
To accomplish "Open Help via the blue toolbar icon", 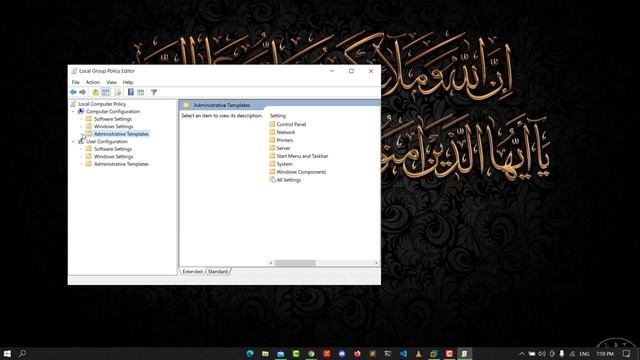I will pos(131,92).
